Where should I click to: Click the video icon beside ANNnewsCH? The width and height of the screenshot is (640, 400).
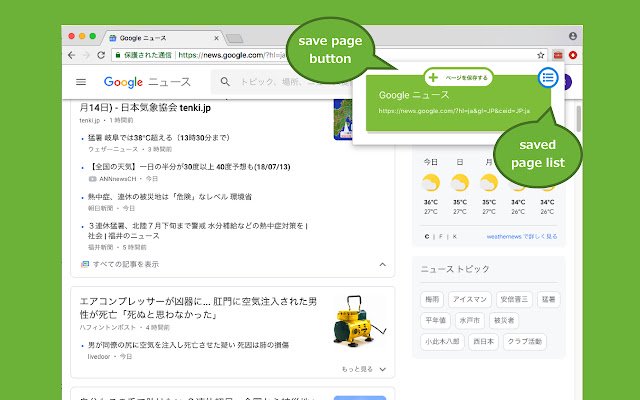tap(93, 179)
